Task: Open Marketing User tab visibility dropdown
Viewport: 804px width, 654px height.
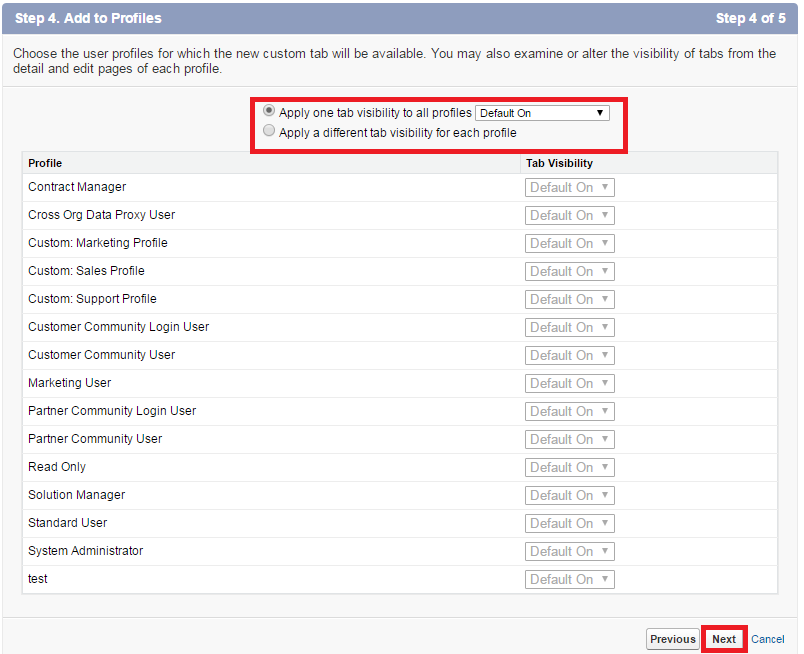Action: pos(569,383)
